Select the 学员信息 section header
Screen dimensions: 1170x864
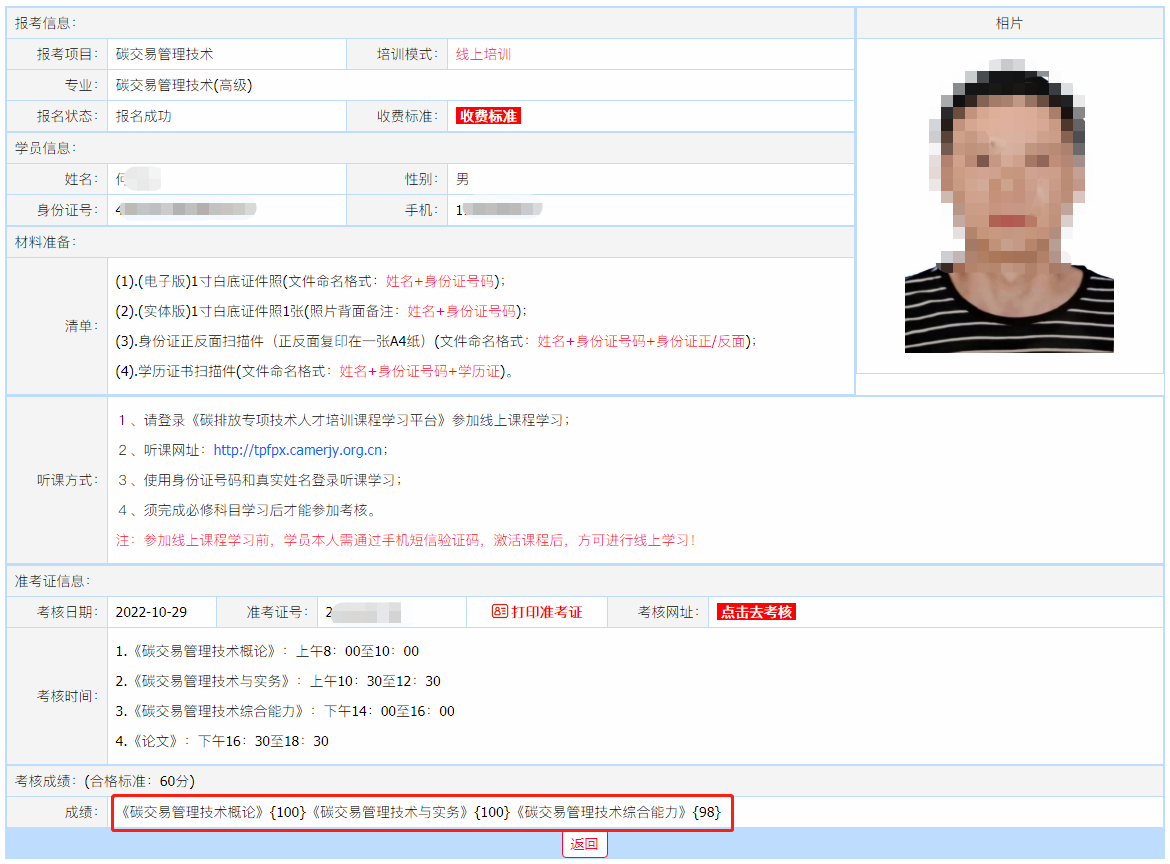tap(45, 148)
